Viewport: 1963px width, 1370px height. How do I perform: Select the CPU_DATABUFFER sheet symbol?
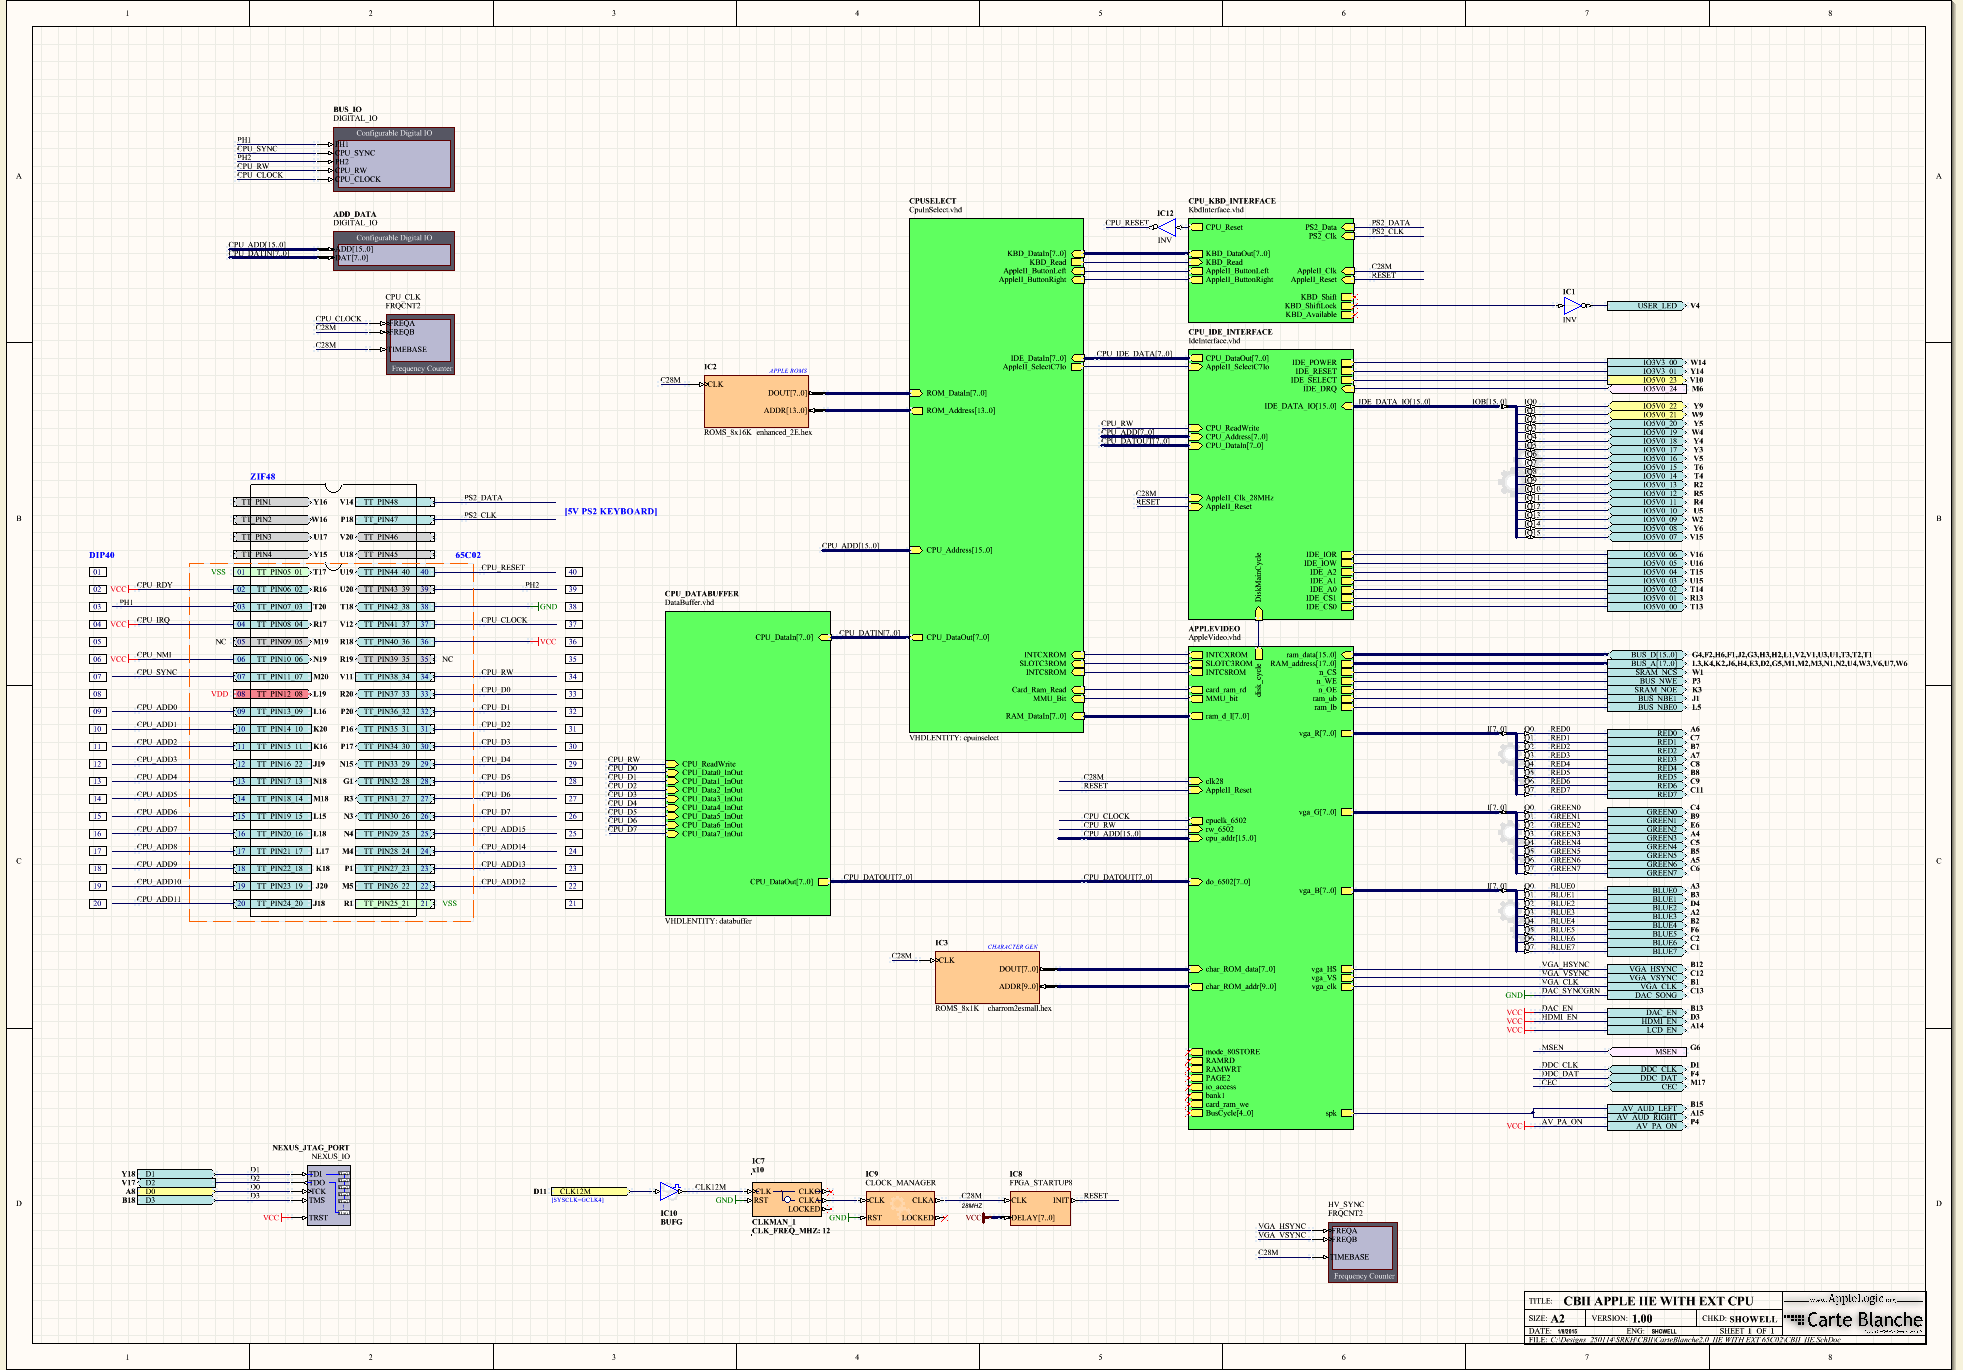(747, 763)
